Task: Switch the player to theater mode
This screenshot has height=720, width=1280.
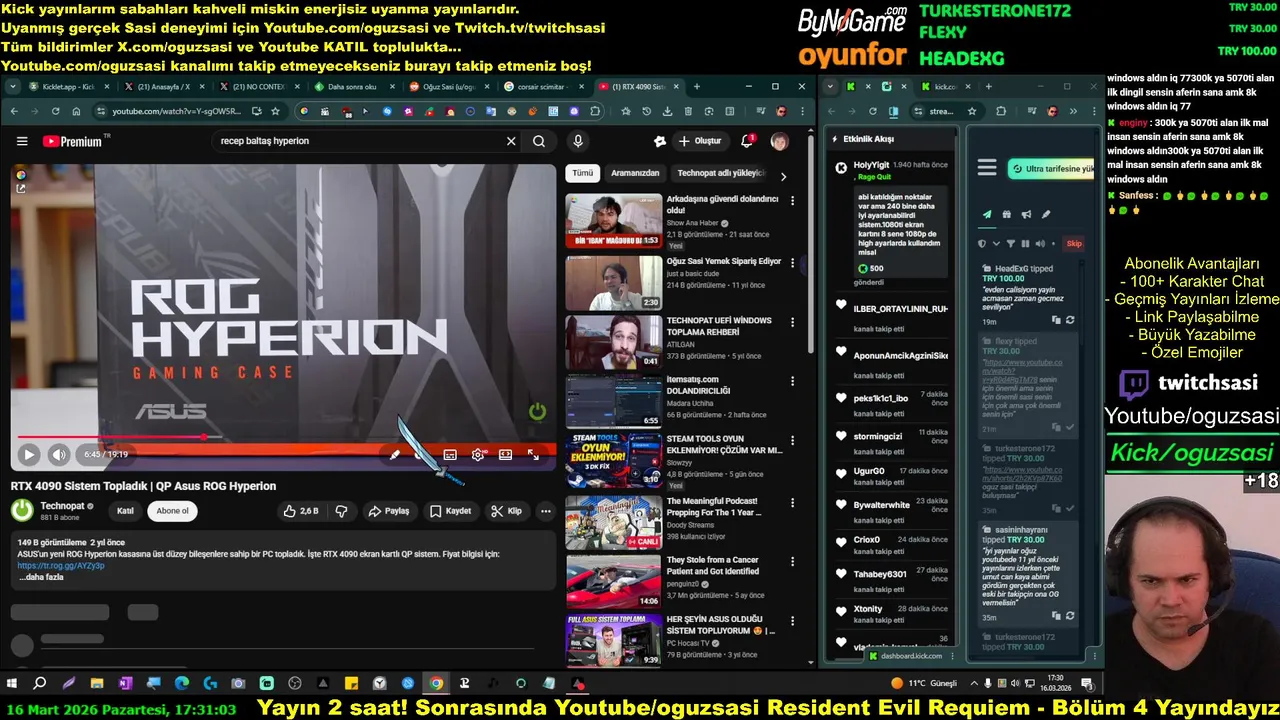Action: click(506, 454)
